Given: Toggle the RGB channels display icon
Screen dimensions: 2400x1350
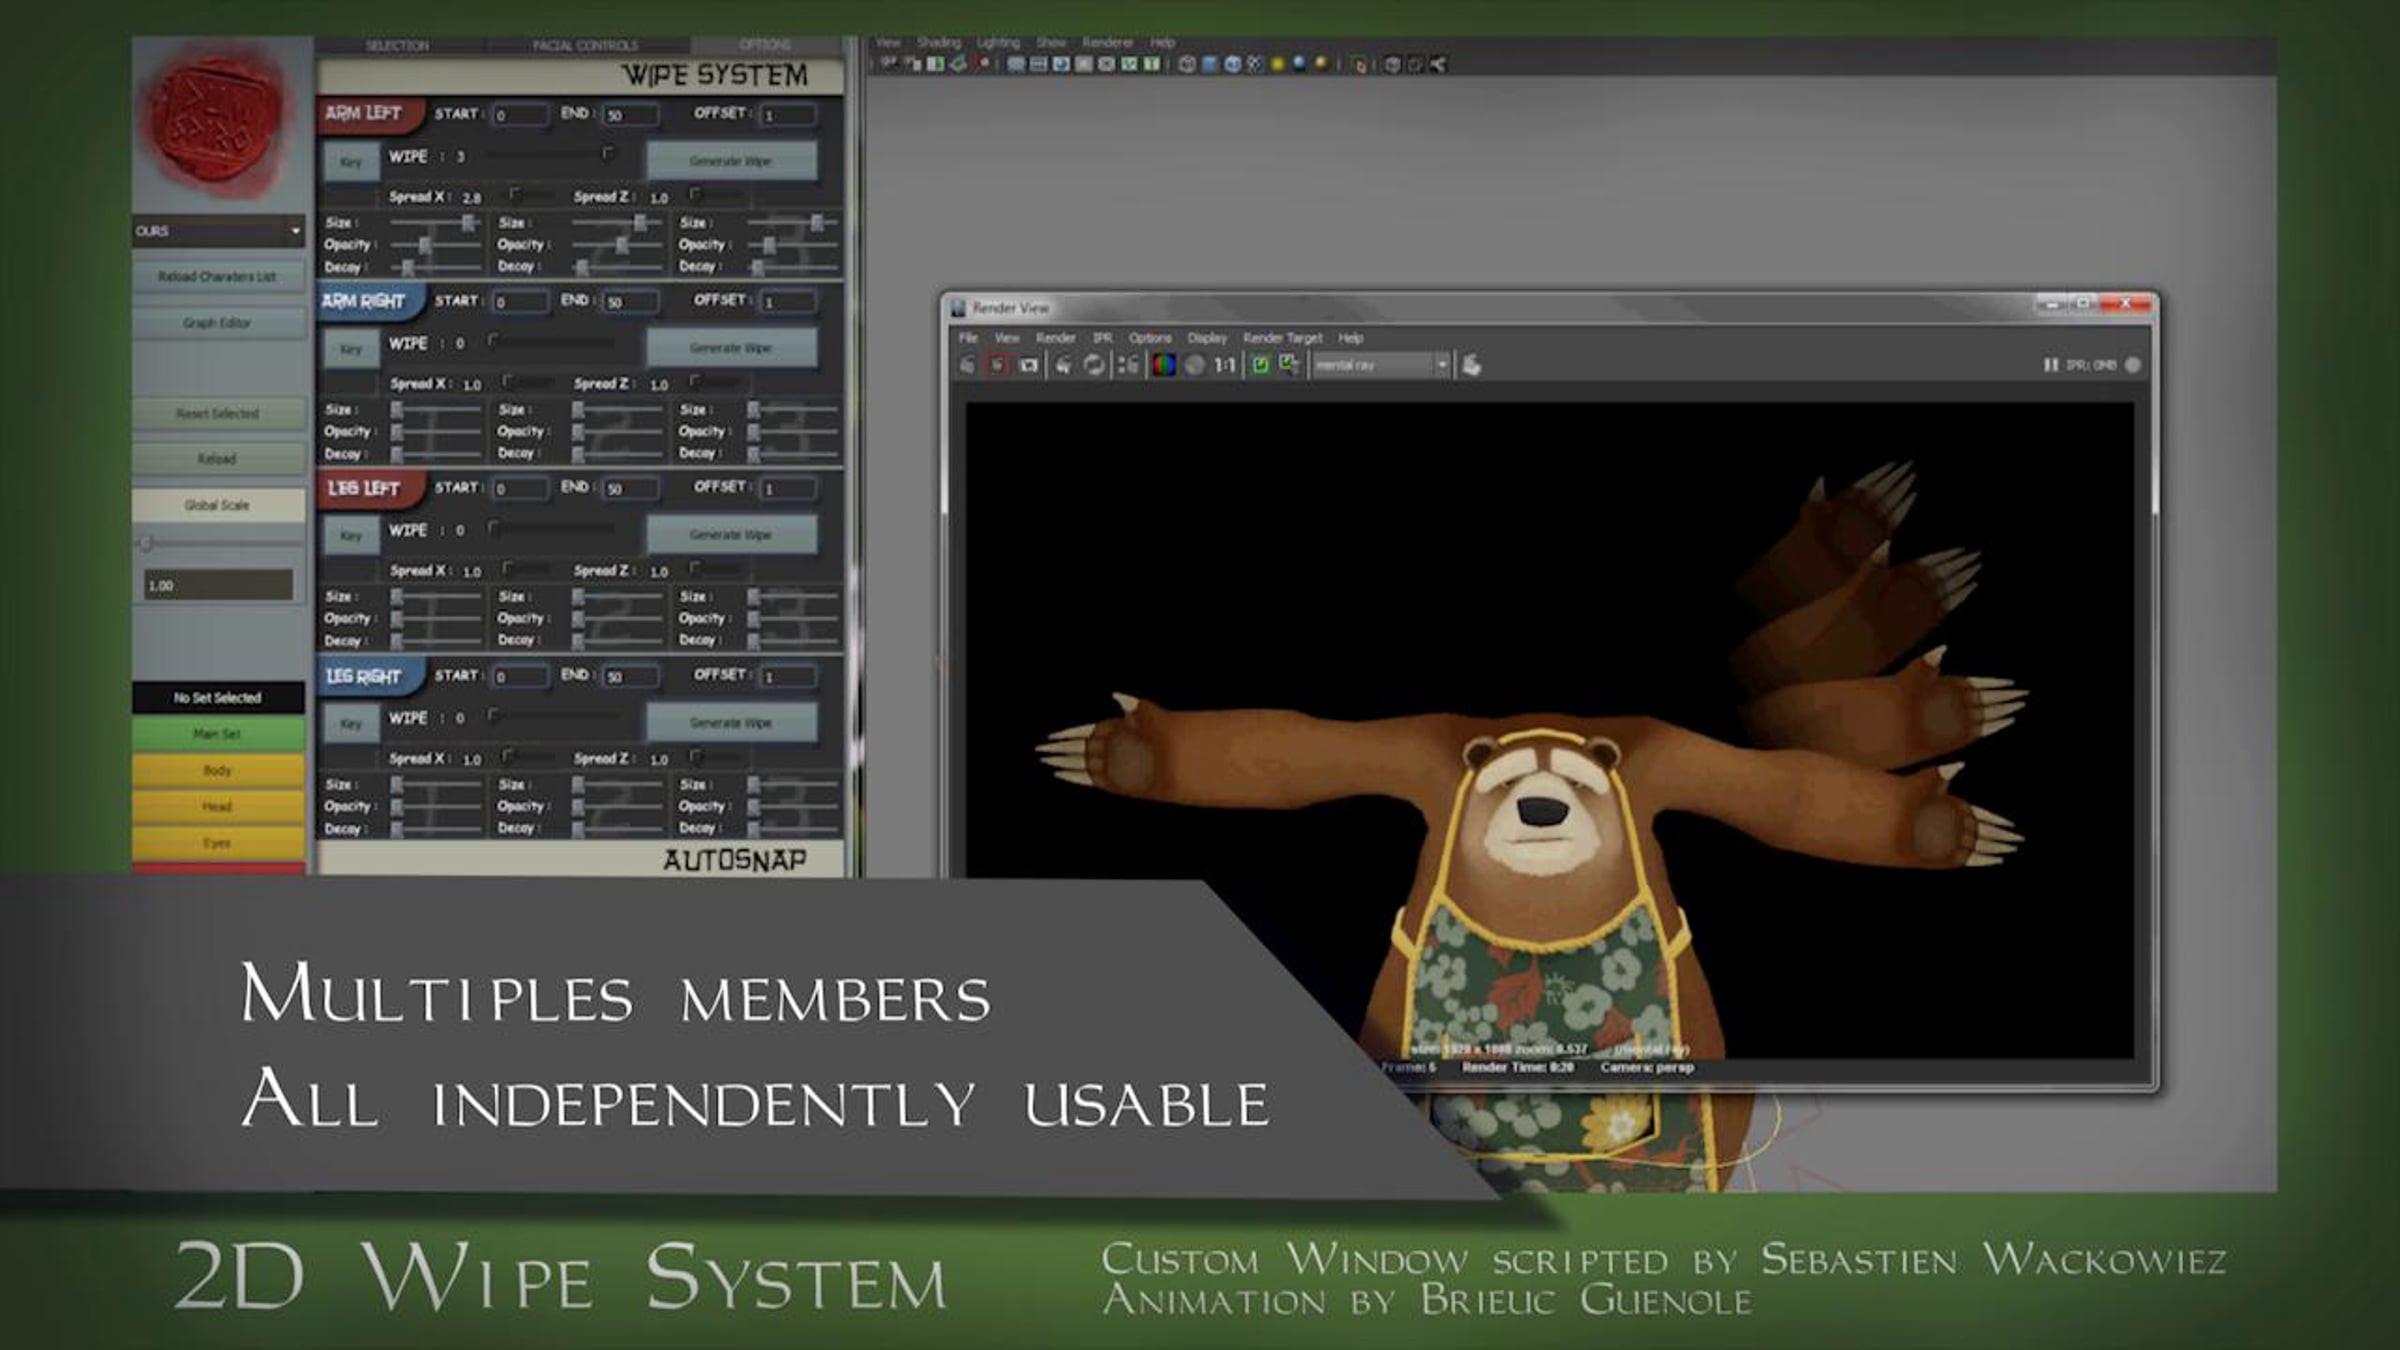Looking at the screenshot, I should [x=1164, y=365].
